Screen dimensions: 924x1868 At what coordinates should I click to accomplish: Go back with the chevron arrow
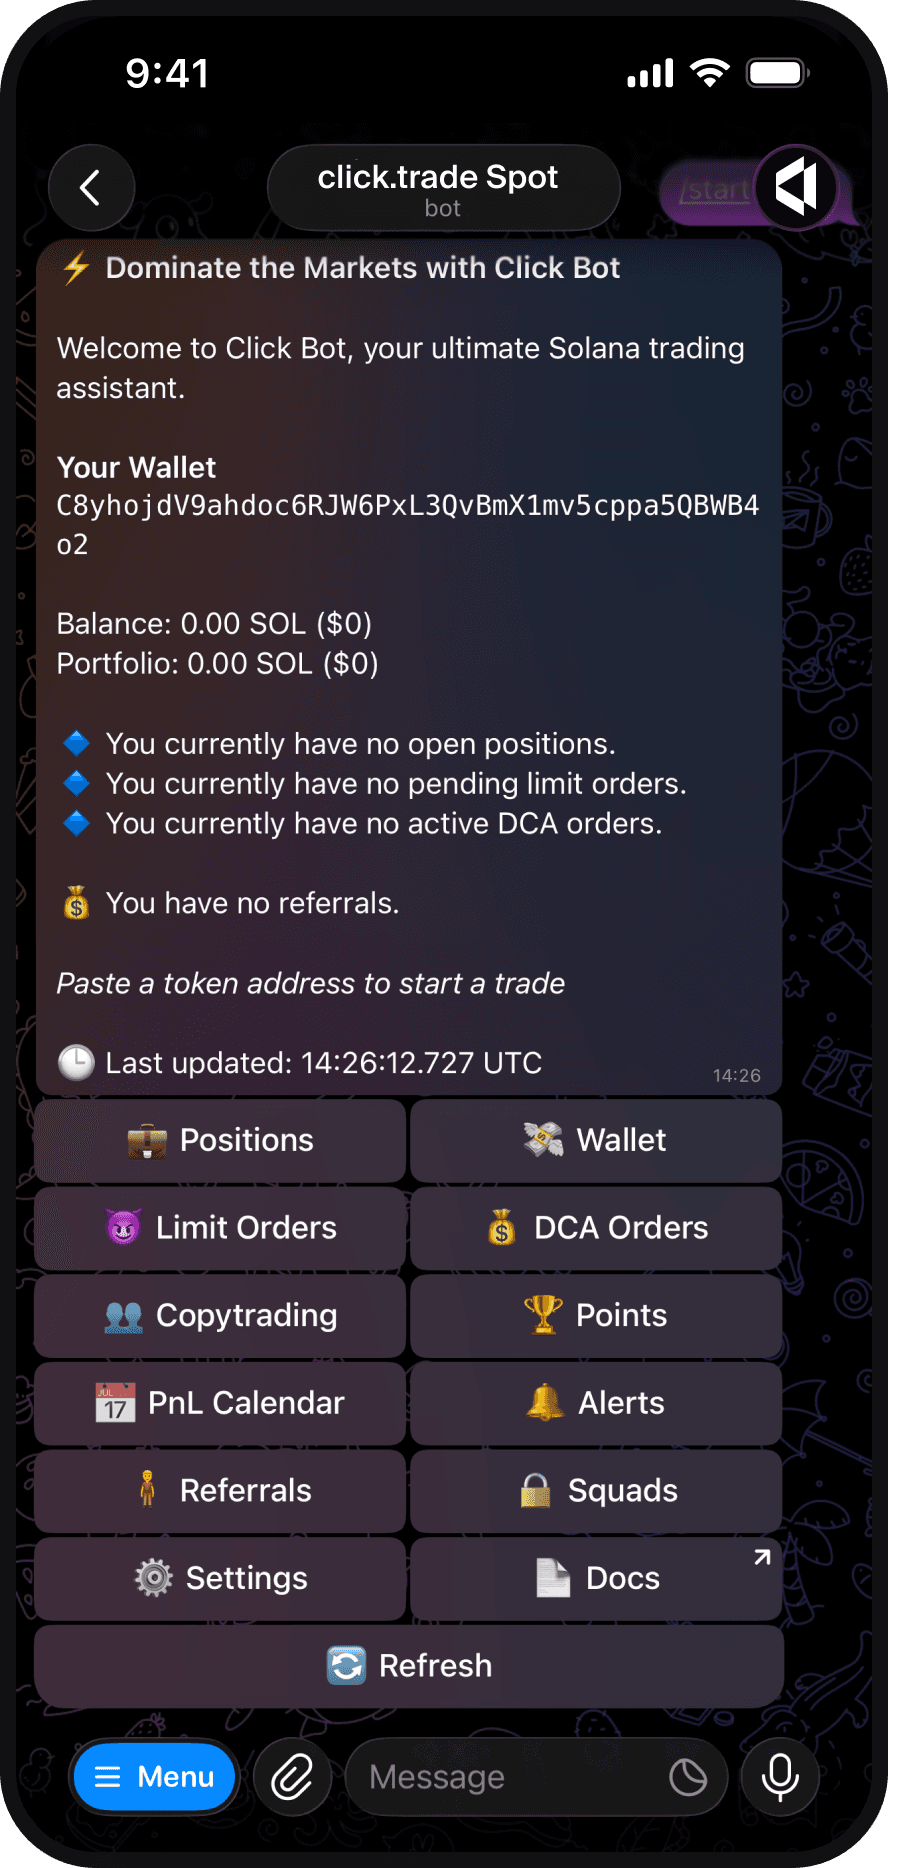pyautogui.click(x=91, y=188)
